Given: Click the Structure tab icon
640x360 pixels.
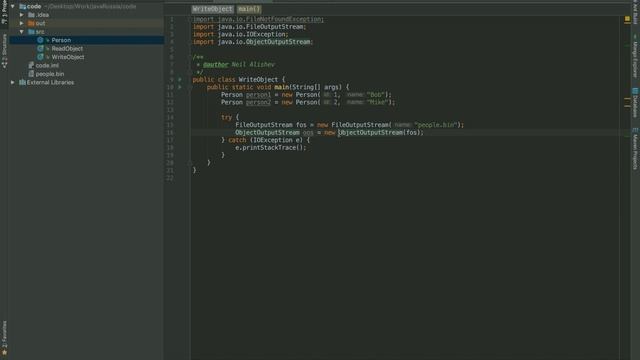Looking at the screenshot, I should tap(4, 65).
